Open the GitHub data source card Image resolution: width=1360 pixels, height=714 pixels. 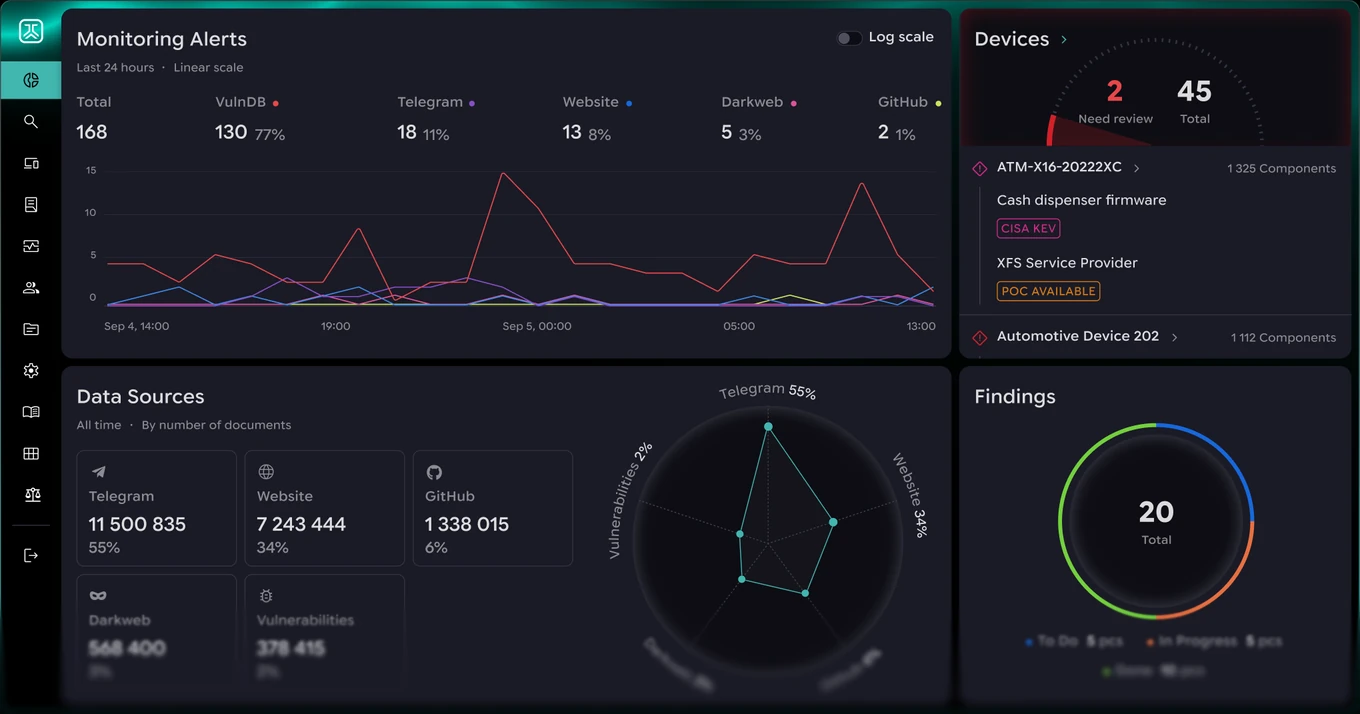tap(493, 508)
